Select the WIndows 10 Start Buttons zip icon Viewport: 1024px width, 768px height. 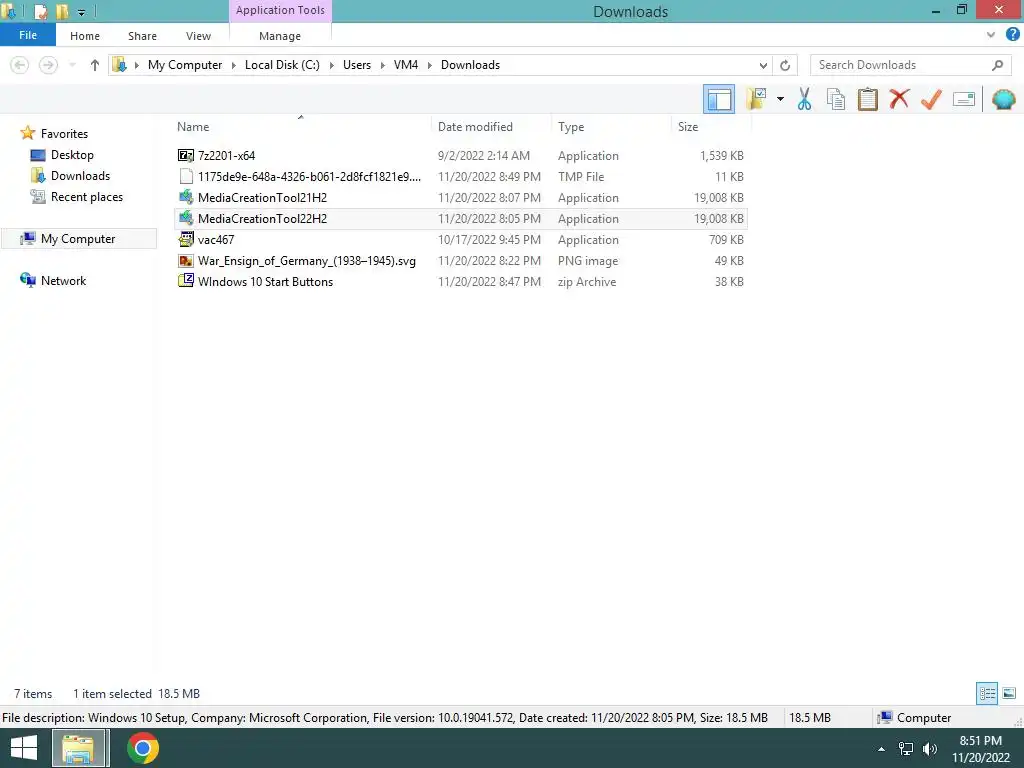(x=186, y=281)
